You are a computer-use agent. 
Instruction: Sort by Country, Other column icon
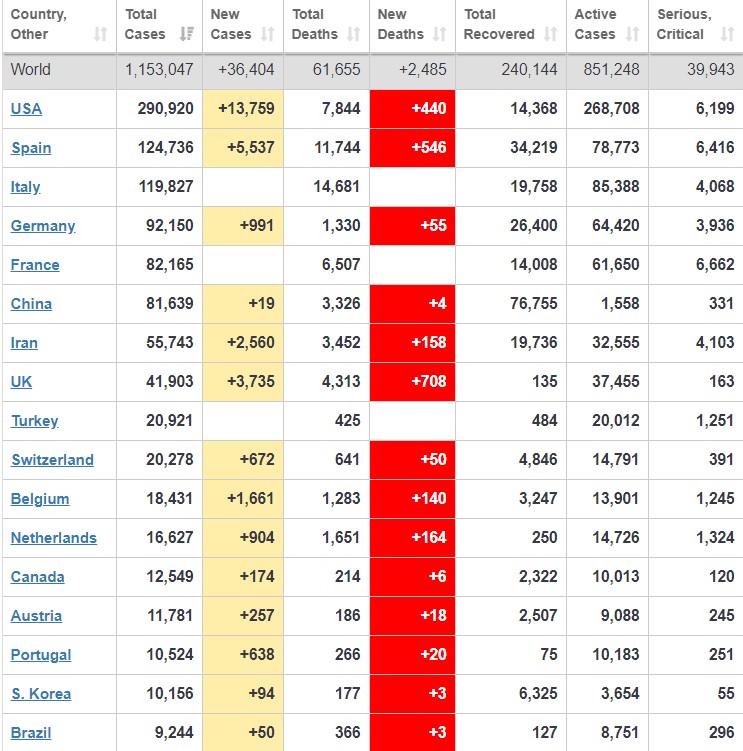pyautogui.click(x=100, y=34)
